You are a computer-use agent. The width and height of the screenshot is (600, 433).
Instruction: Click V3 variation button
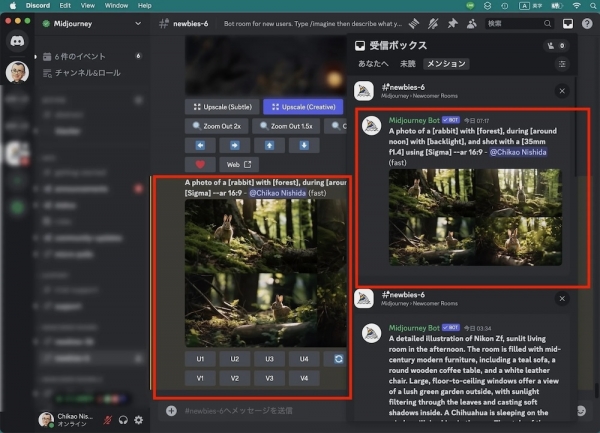(269, 378)
